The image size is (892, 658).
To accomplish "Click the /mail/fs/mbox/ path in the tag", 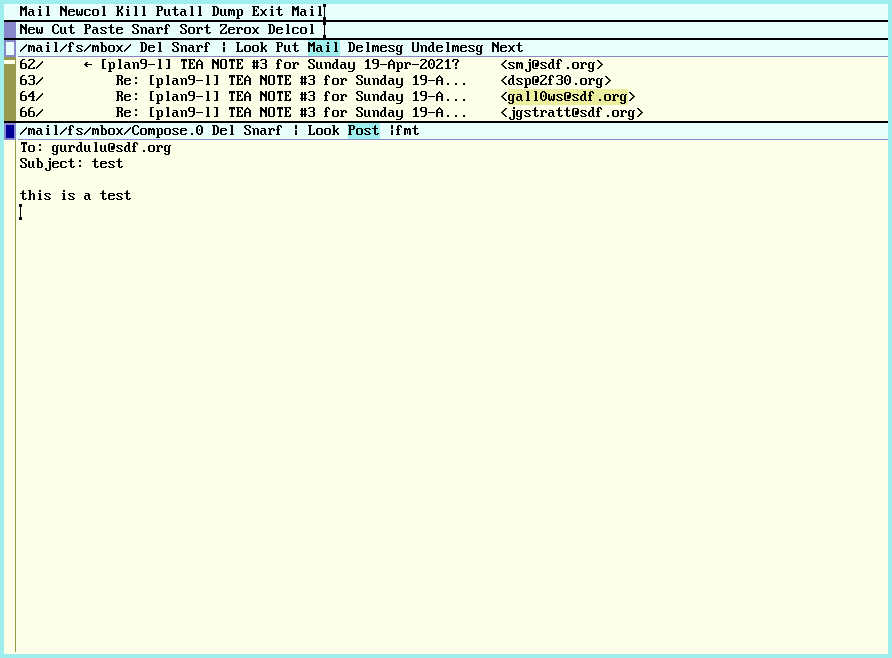I will (75, 48).
